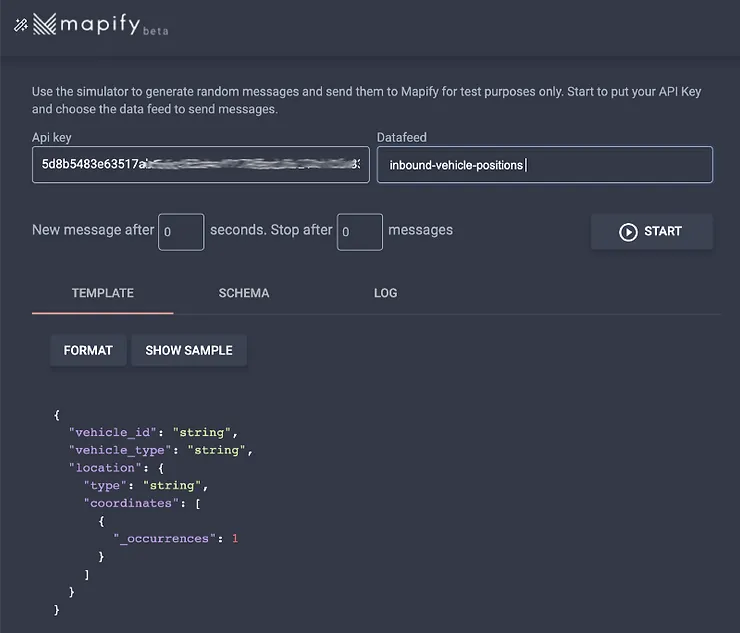This screenshot has width=740, height=633.
Task: Switch to the SCHEMA tab
Action: point(244,293)
